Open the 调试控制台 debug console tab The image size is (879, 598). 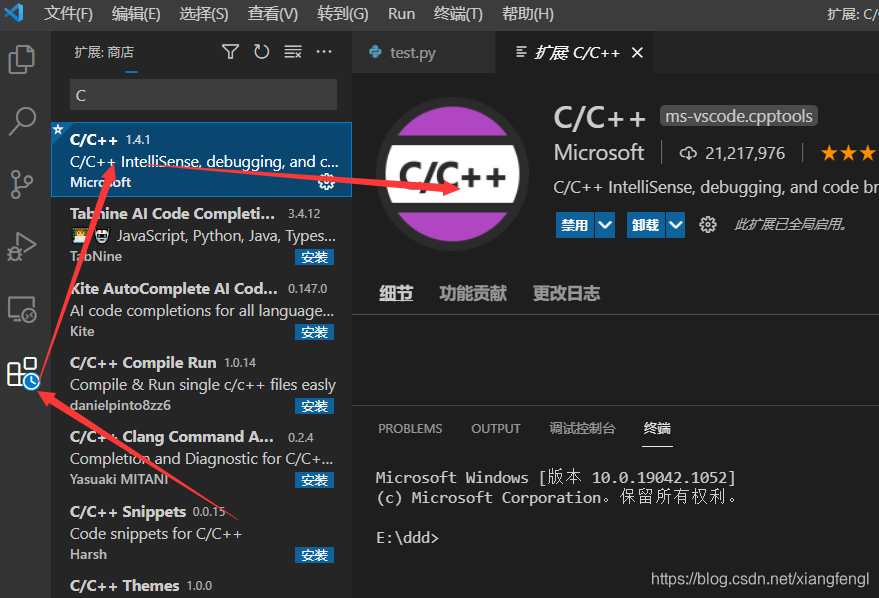tap(582, 429)
